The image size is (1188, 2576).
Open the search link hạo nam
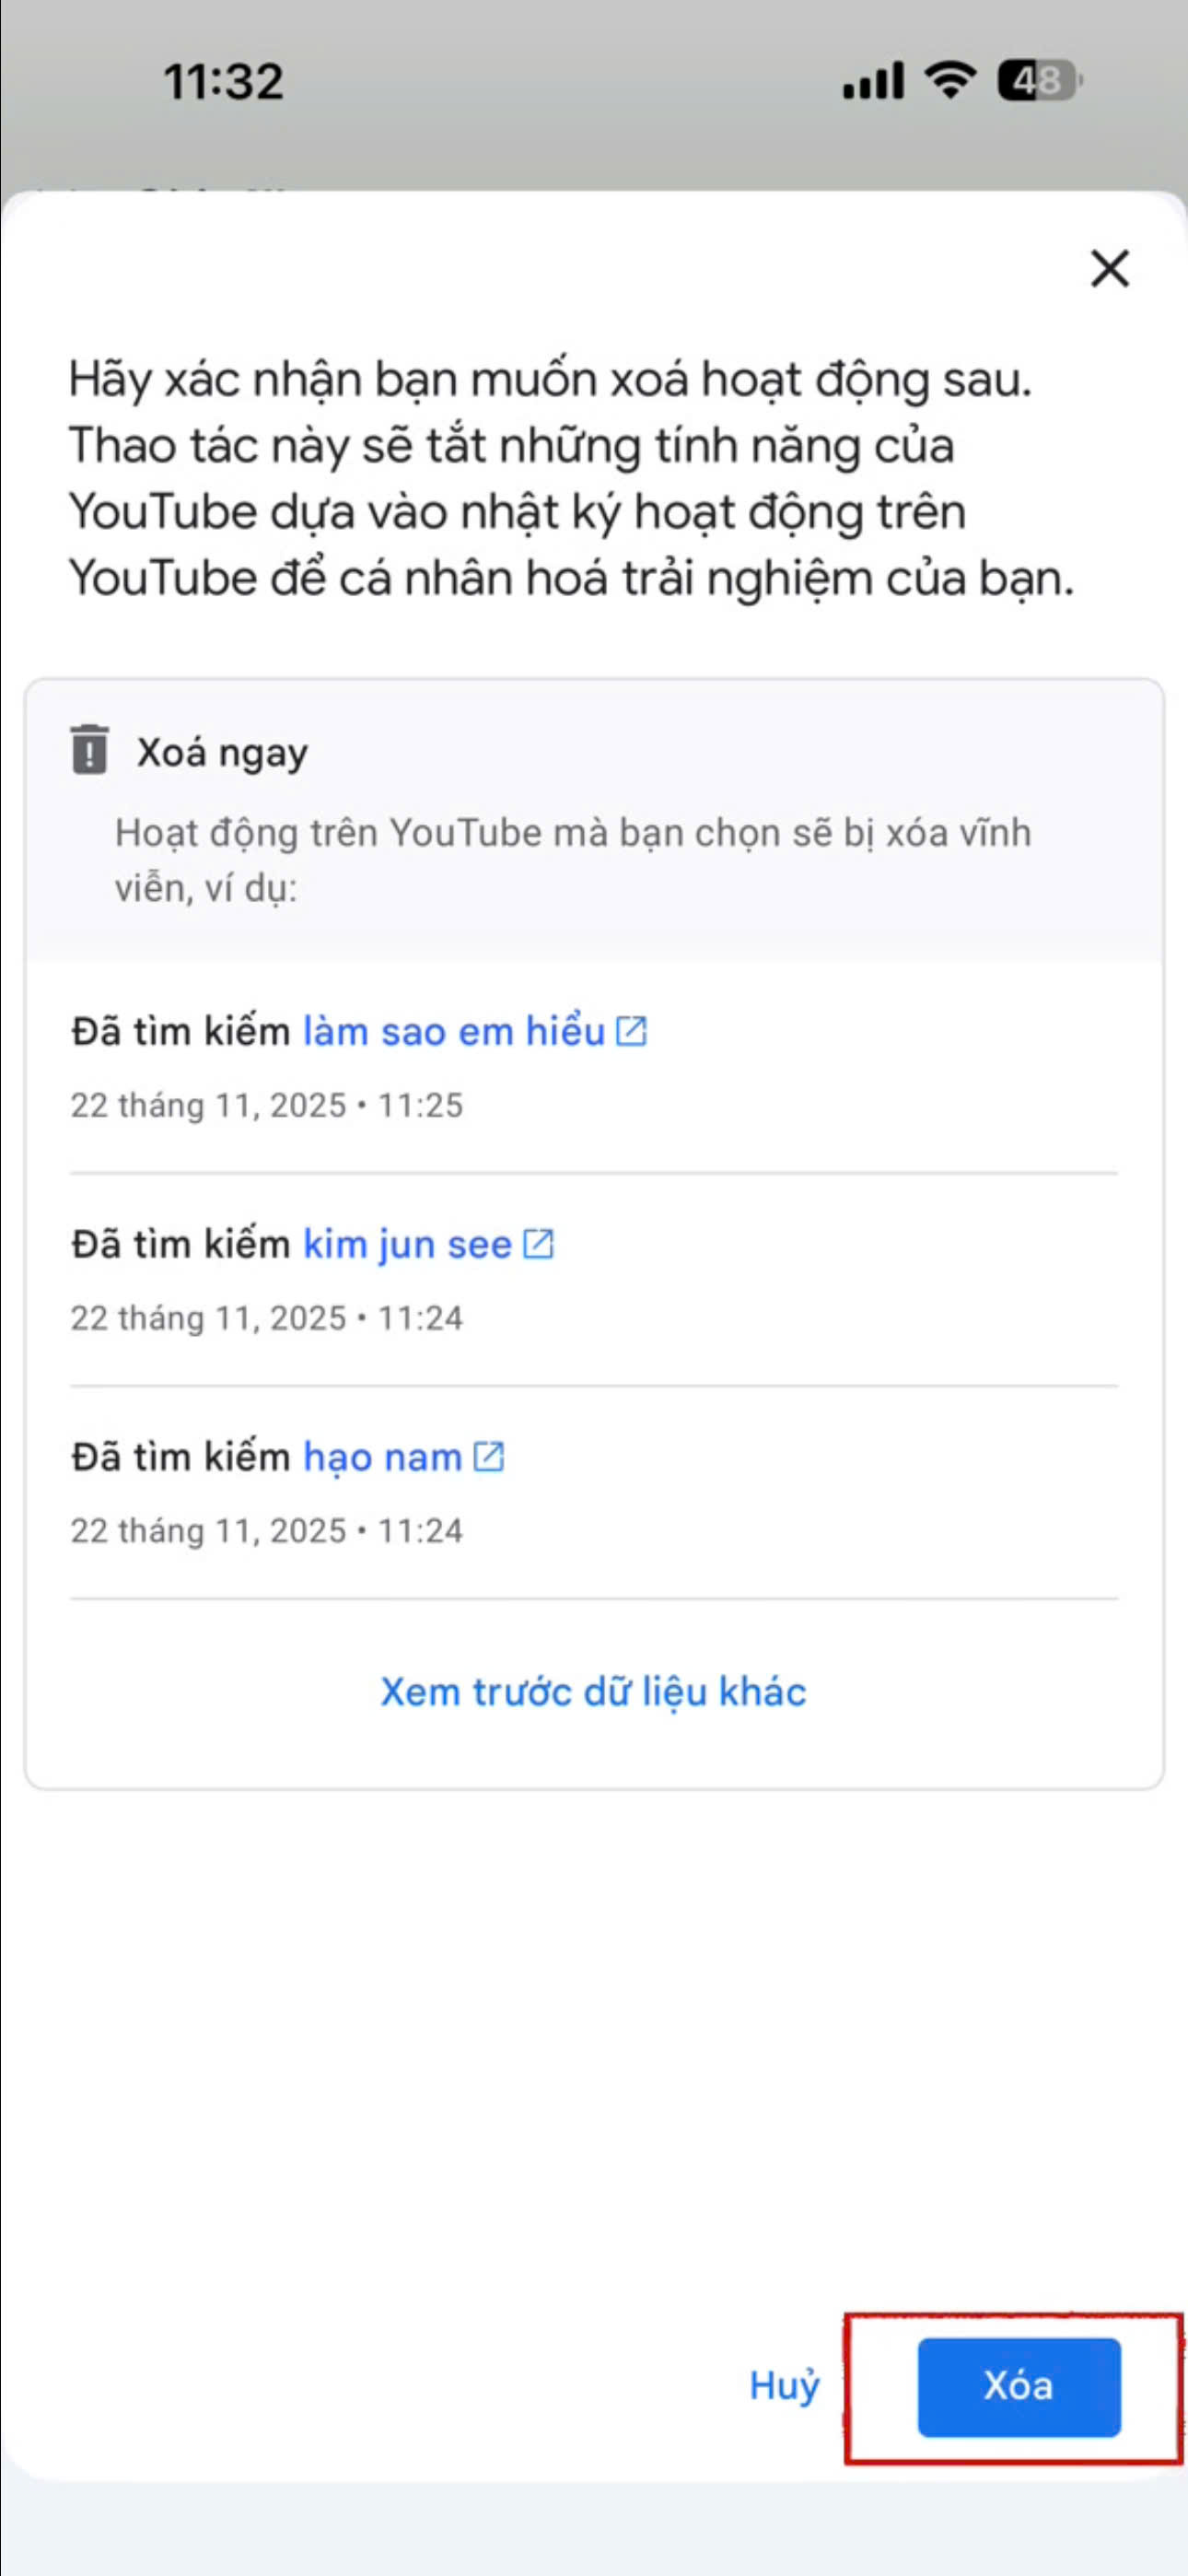pos(382,1458)
